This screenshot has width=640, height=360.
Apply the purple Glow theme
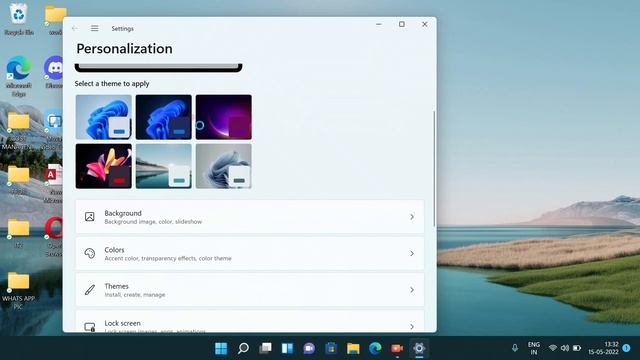(224, 117)
